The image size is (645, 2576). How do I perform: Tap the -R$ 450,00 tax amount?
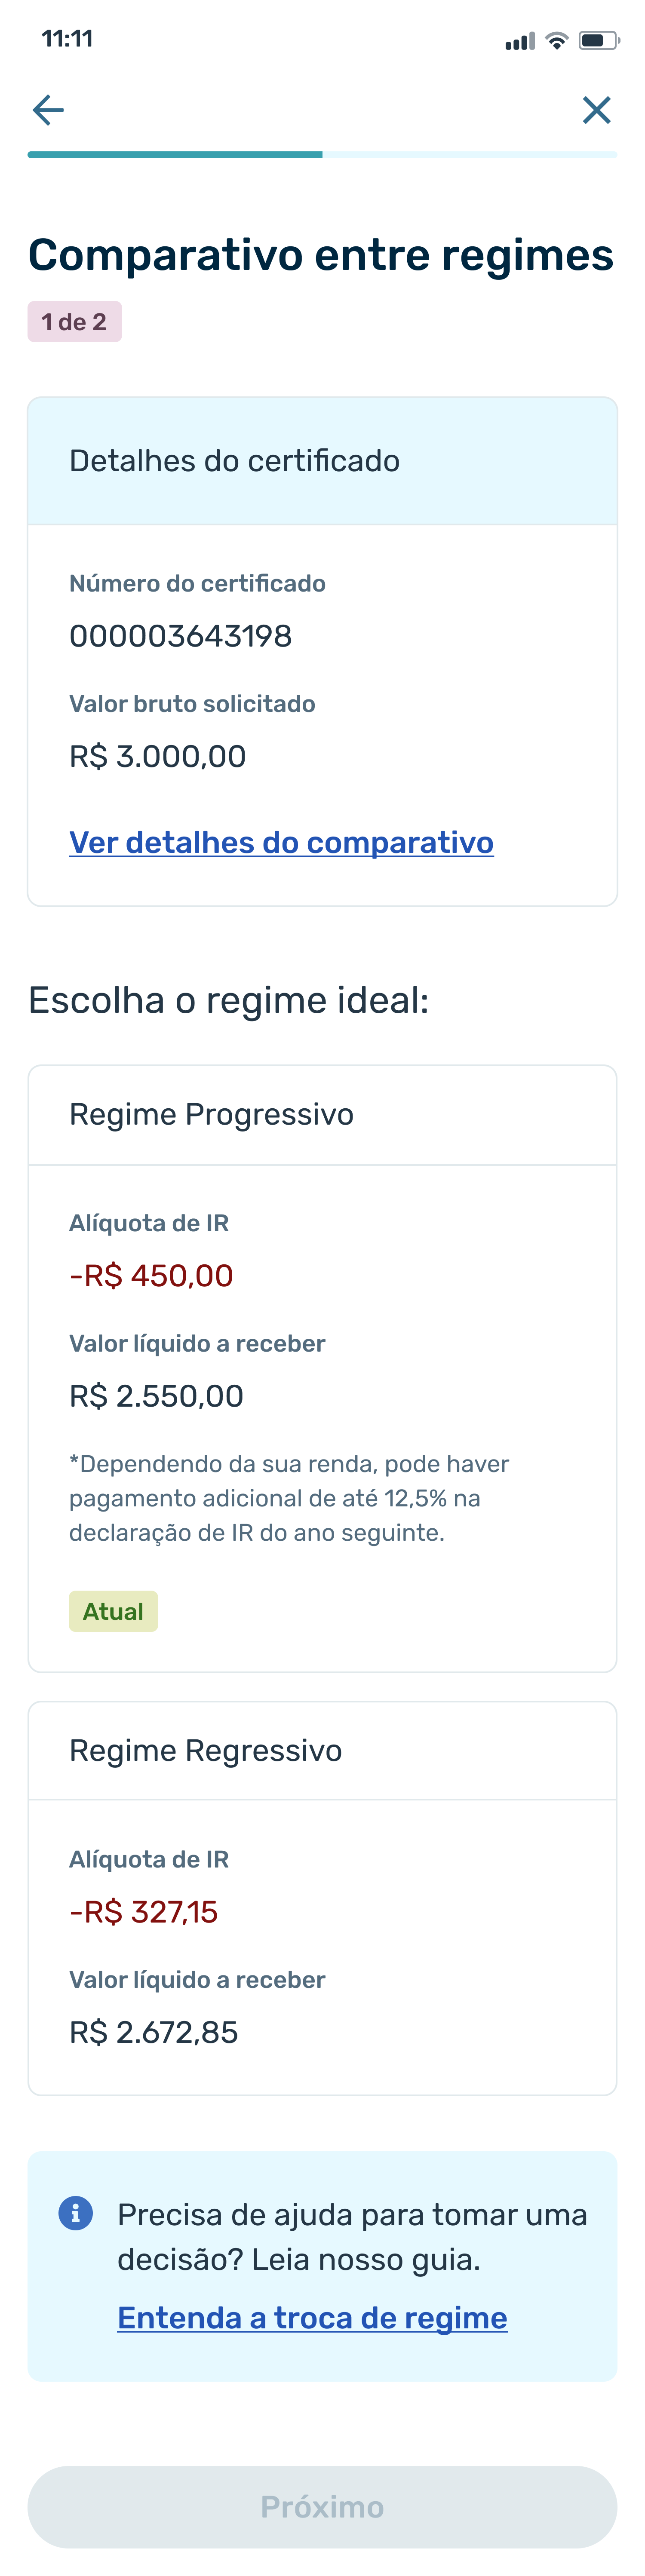point(151,1276)
